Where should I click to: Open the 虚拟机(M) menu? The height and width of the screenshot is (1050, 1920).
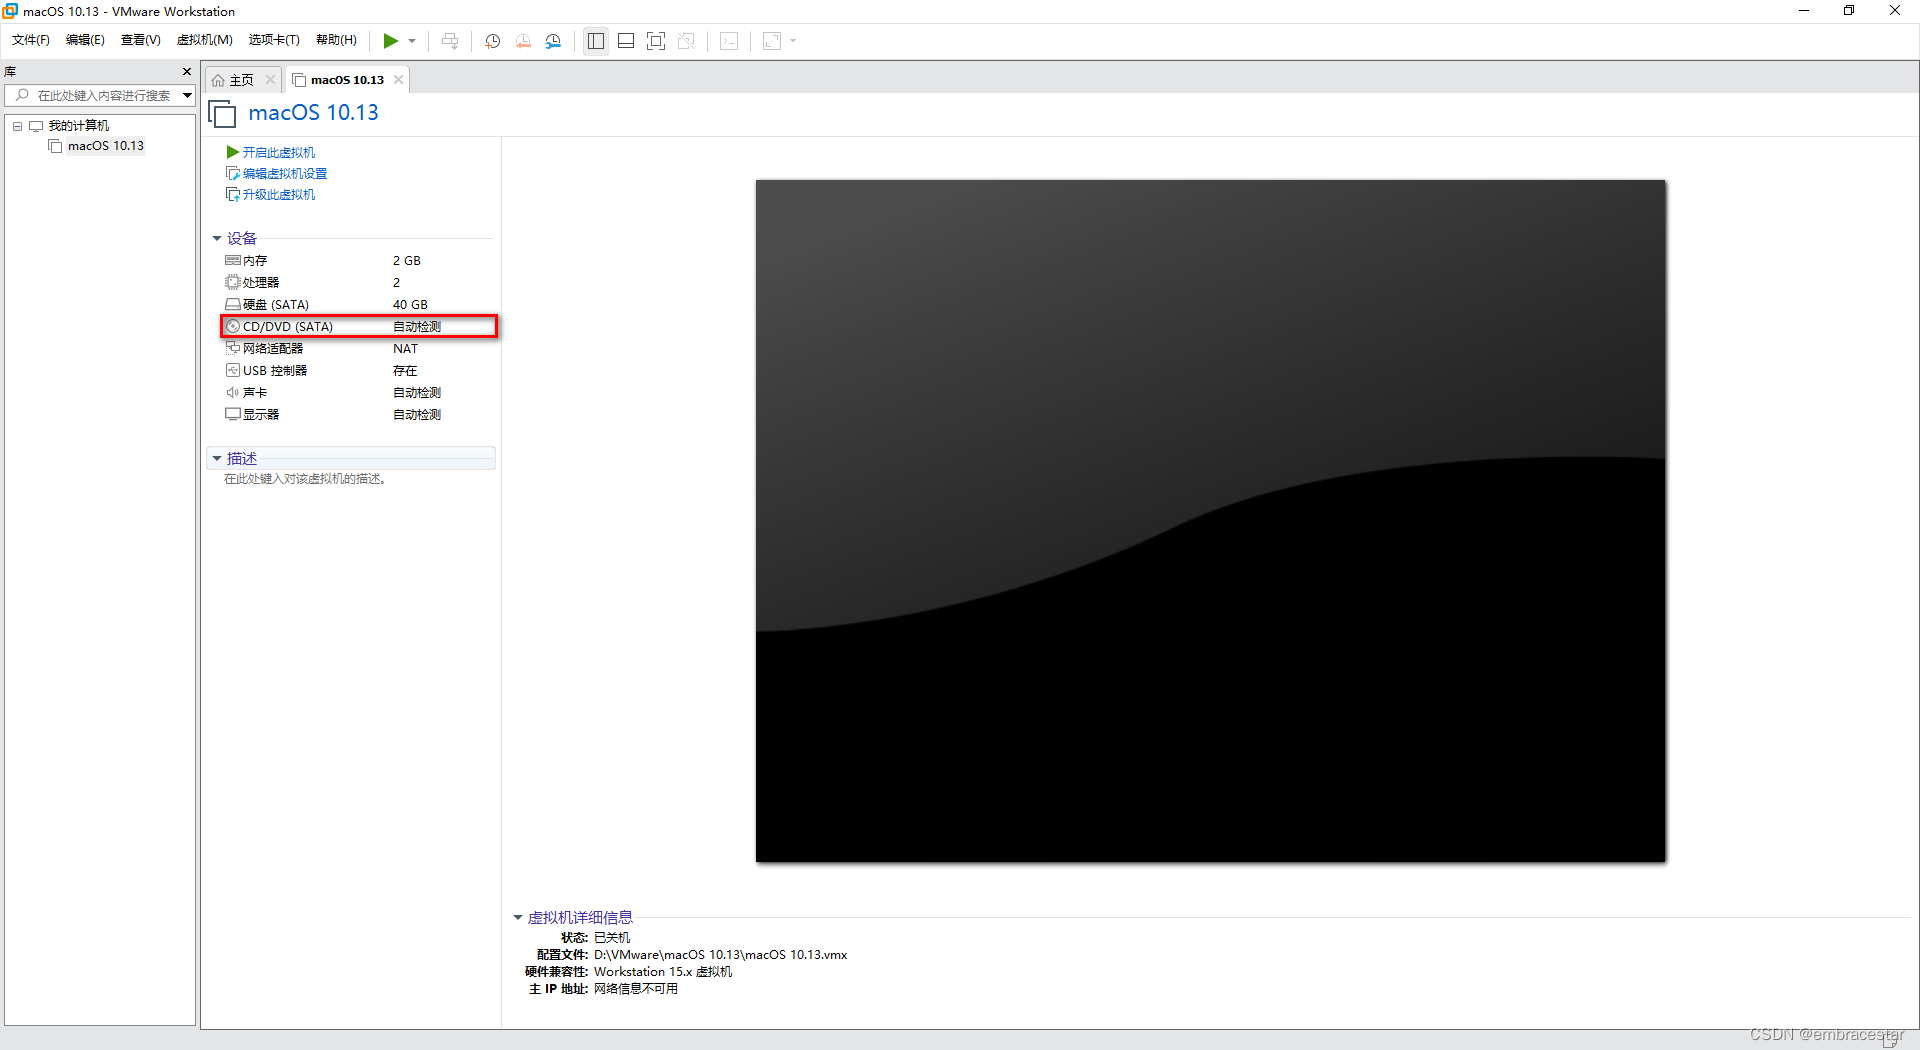pos(205,40)
